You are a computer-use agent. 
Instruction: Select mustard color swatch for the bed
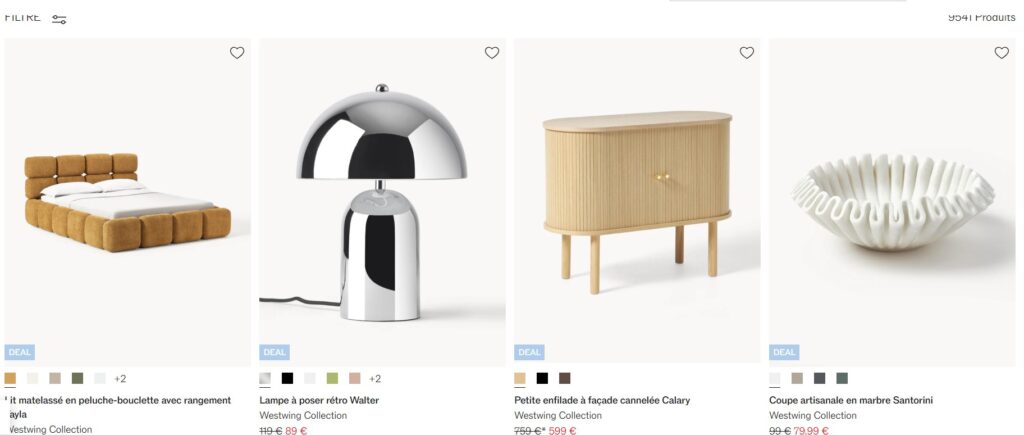point(10,378)
